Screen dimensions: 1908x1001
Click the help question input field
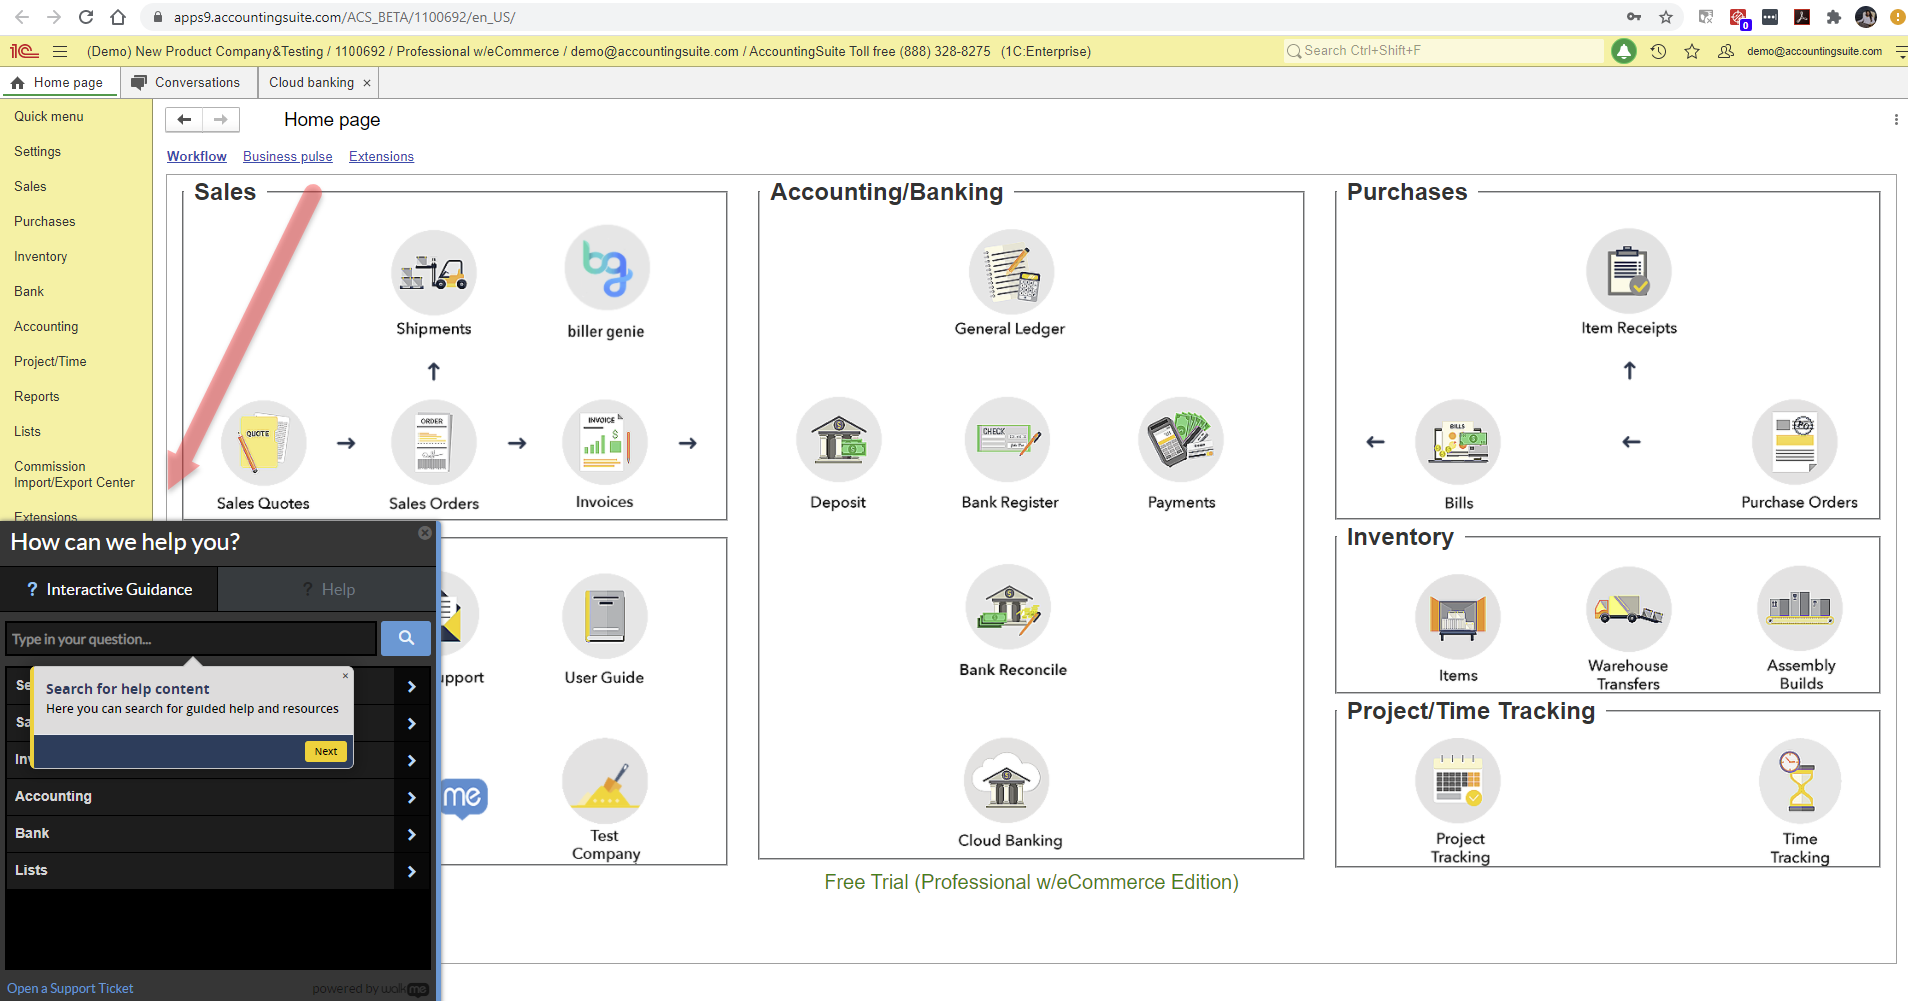[x=191, y=639]
